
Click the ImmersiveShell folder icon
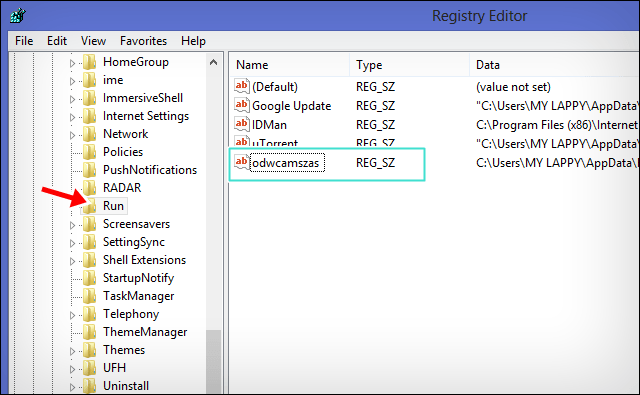pos(89,98)
